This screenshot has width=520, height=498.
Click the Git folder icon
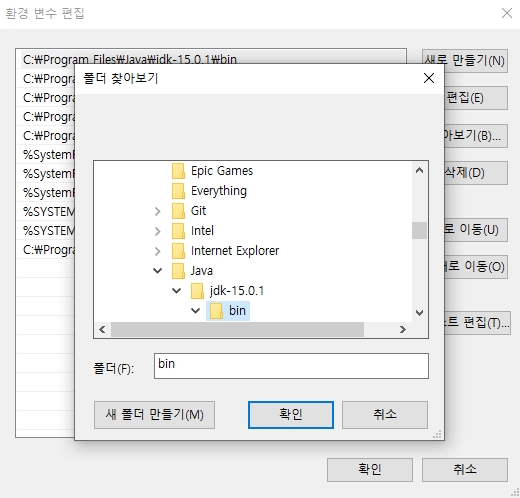coord(178,211)
